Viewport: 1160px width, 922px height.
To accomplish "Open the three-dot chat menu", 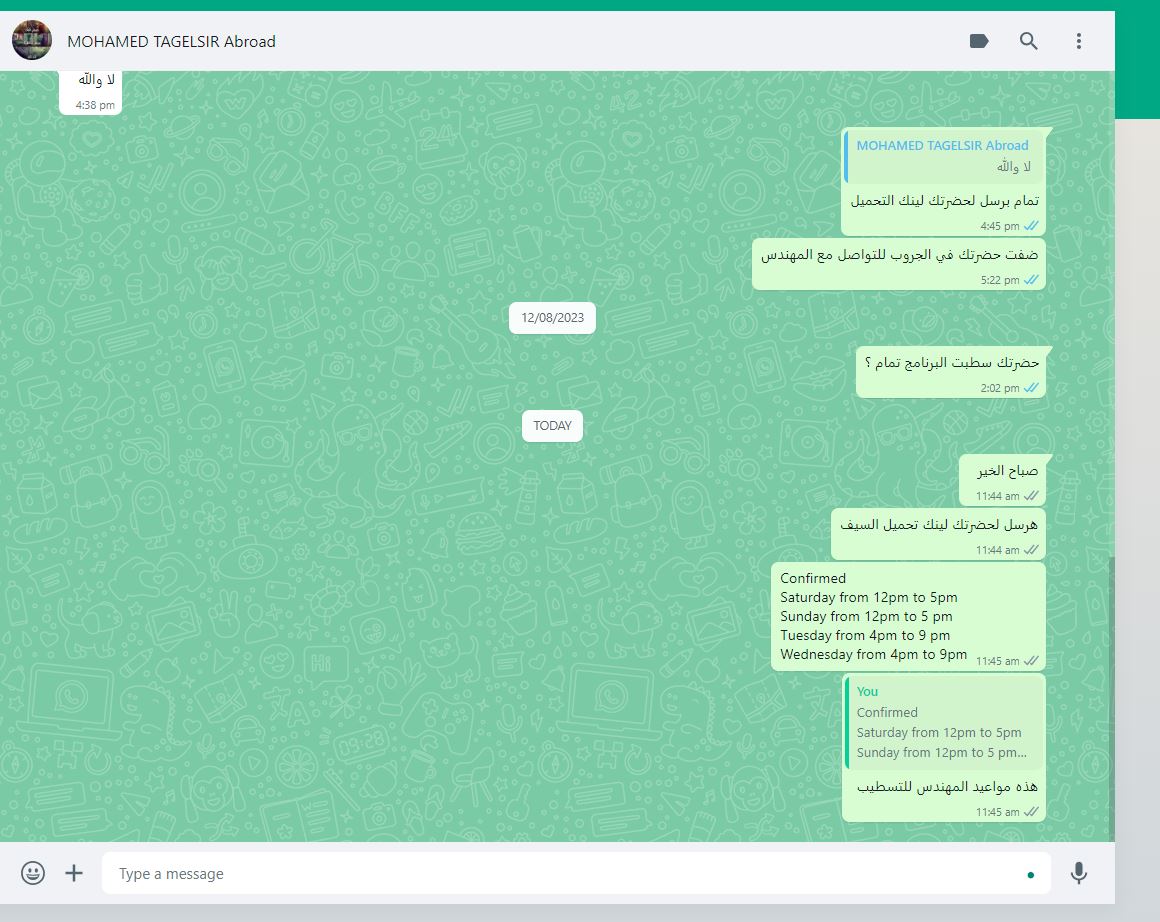I will 1079,41.
